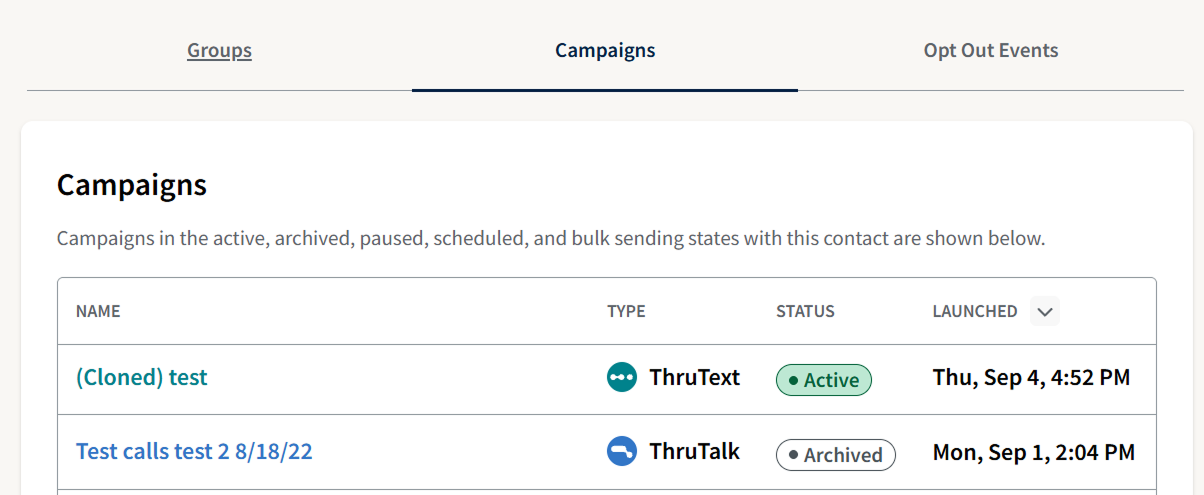The image size is (1204, 495).
Task: Select the Campaigns tab
Action: point(605,50)
